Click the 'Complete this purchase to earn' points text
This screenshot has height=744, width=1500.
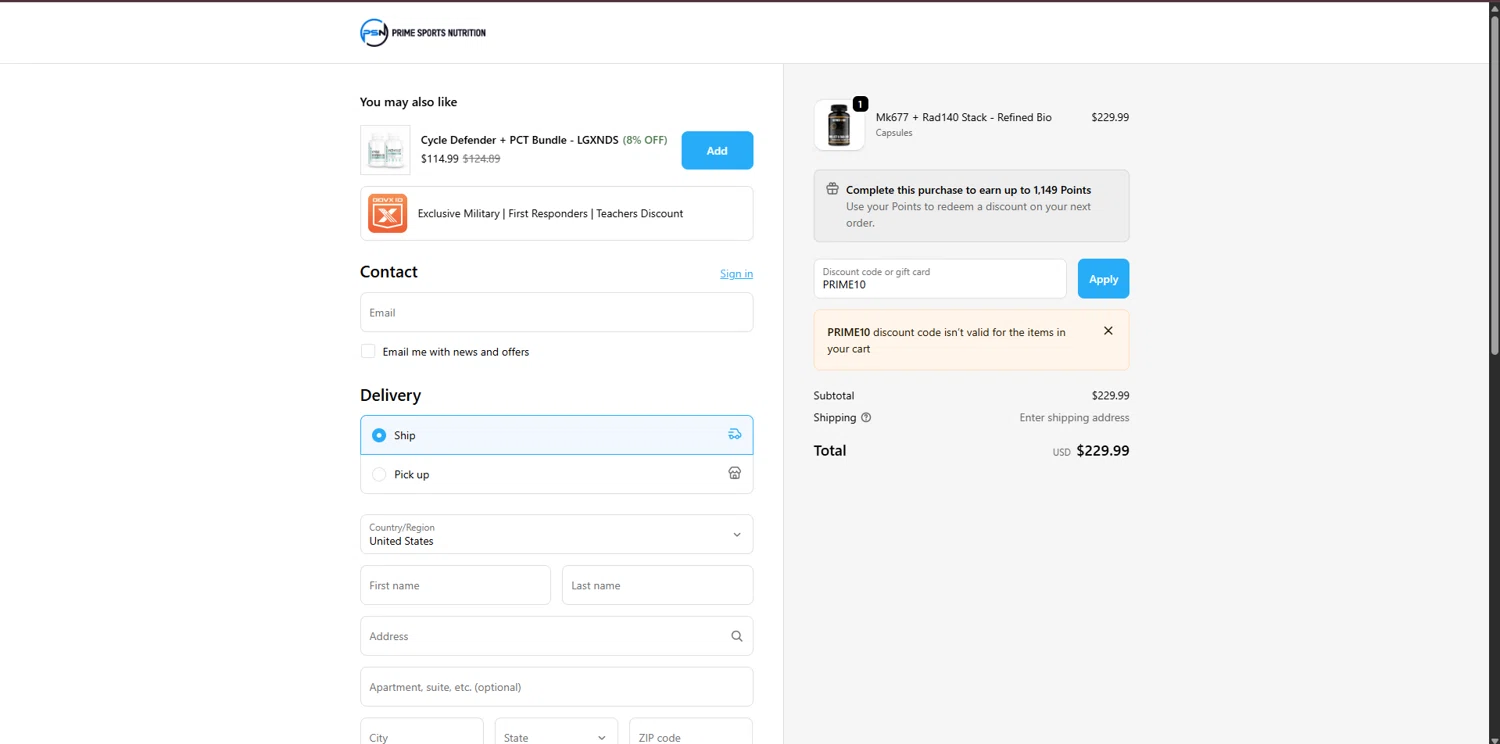[x=968, y=189]
